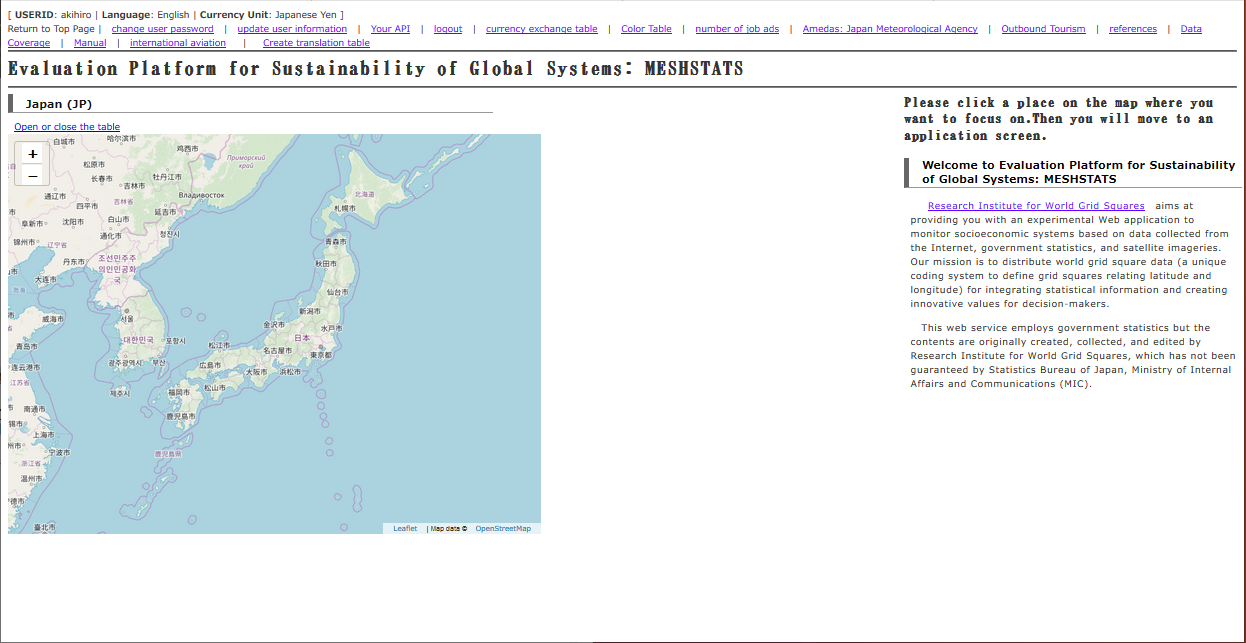
Task: Open the Outbound Tourism page
Action: tap(1043, 29)
